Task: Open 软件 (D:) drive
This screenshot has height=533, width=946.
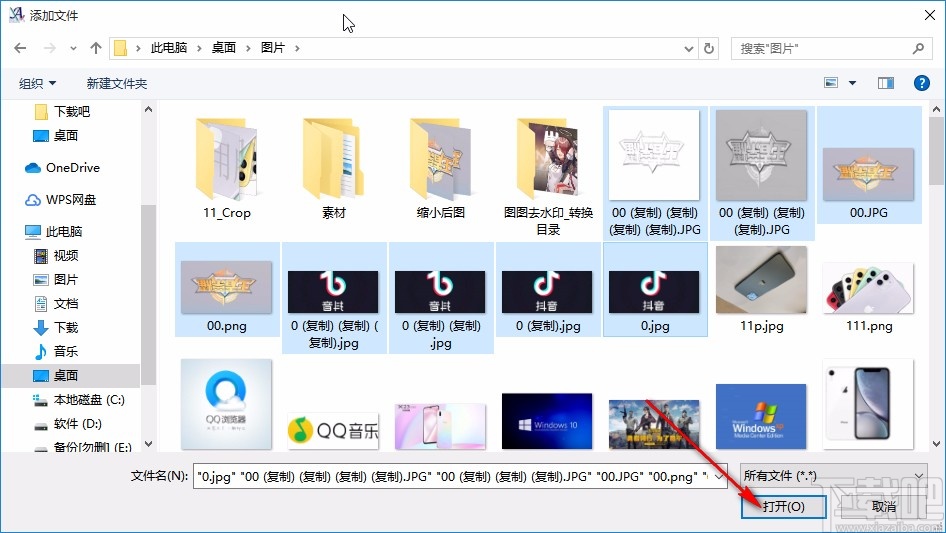Action: (68, 424)
